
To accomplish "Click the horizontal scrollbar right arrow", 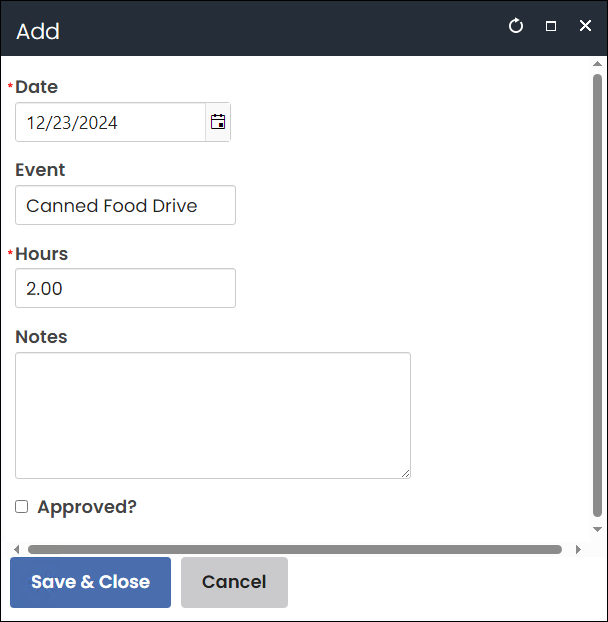I will point(578,549).
